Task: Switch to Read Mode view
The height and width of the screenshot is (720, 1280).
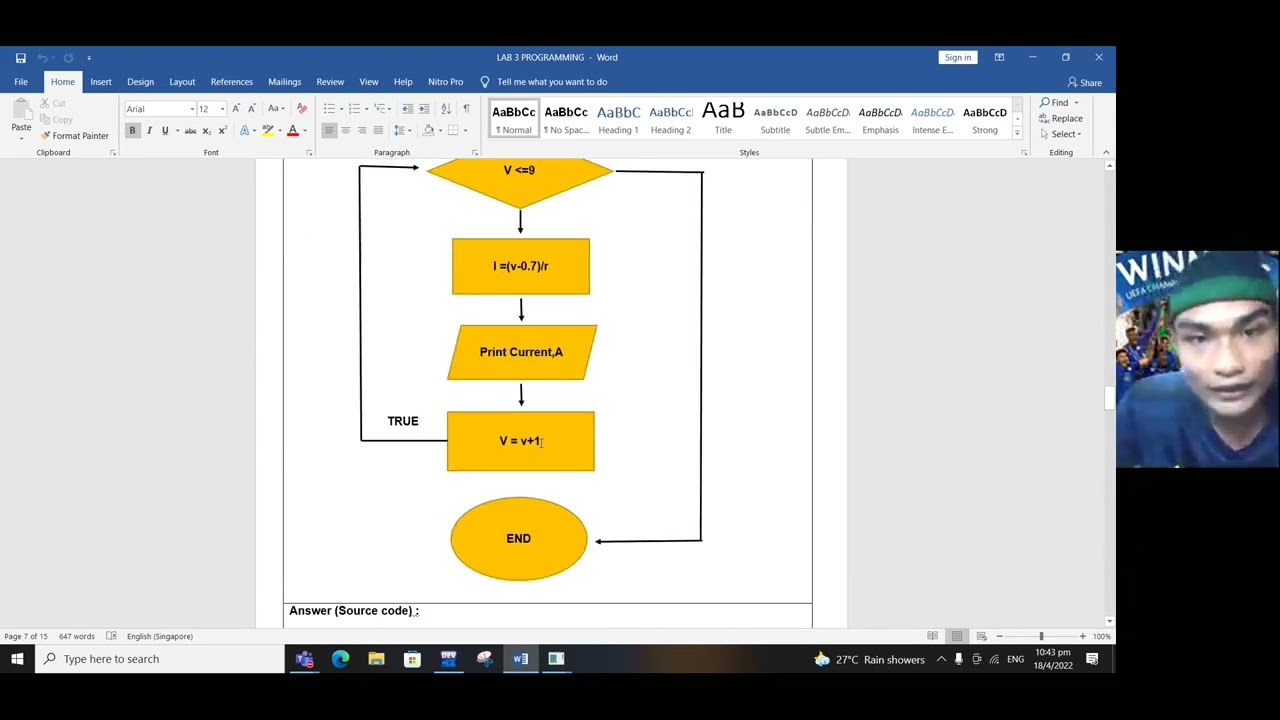Action: tap(932, 636)
